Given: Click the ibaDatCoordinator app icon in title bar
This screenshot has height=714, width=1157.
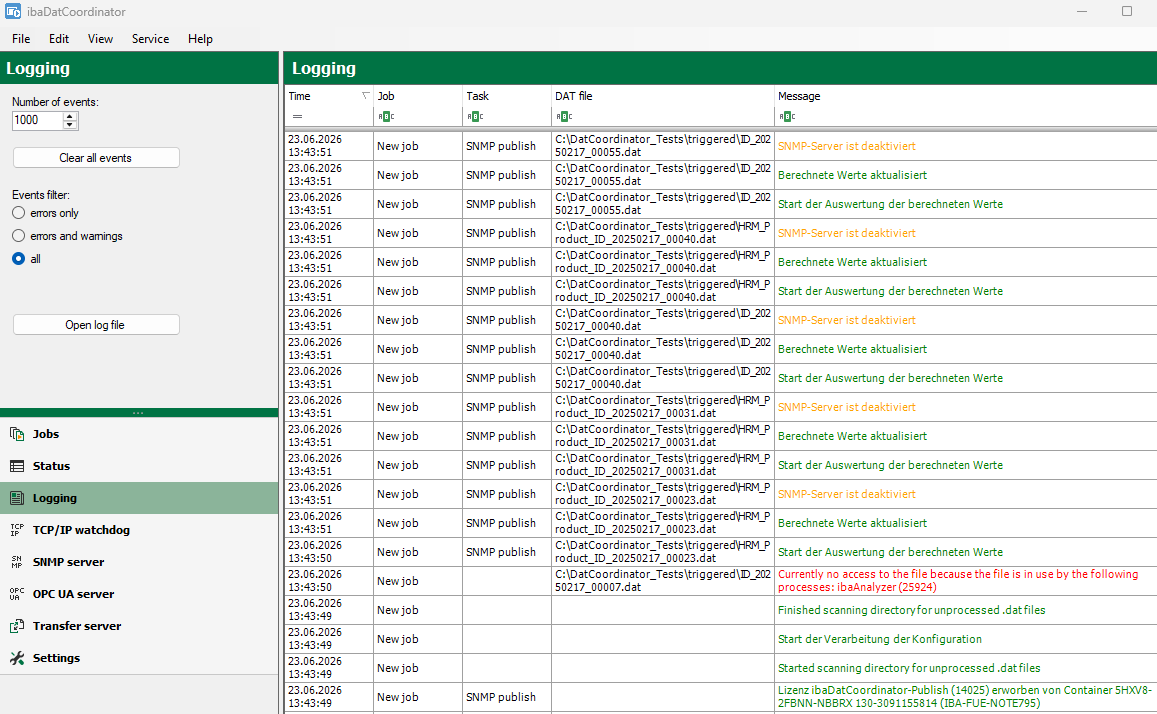Looking at the screenshot, I should [13, 11].
